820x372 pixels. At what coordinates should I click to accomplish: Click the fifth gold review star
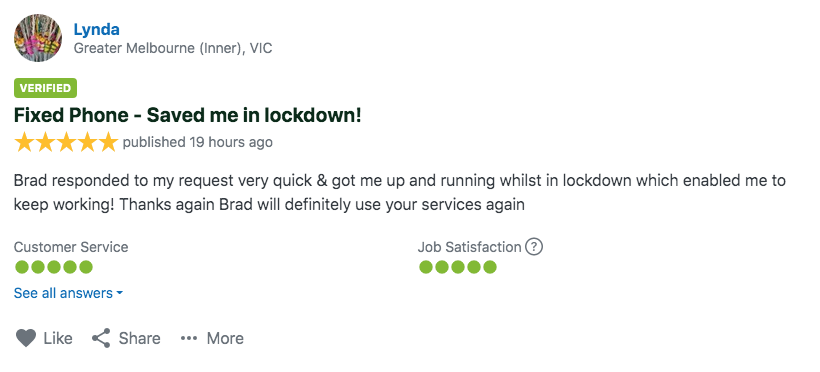pyautogui.click(x=108, y=142)
